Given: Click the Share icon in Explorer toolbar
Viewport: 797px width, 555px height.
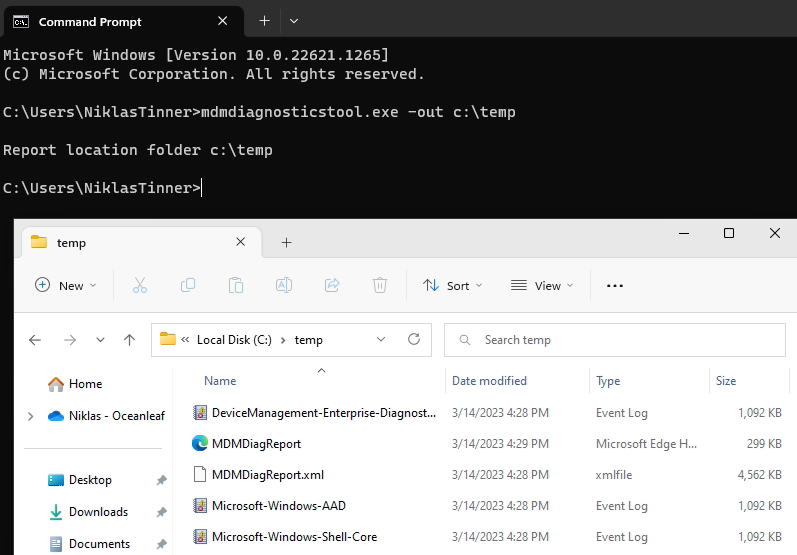Looking at the screenshot, I should pos(332,286).
